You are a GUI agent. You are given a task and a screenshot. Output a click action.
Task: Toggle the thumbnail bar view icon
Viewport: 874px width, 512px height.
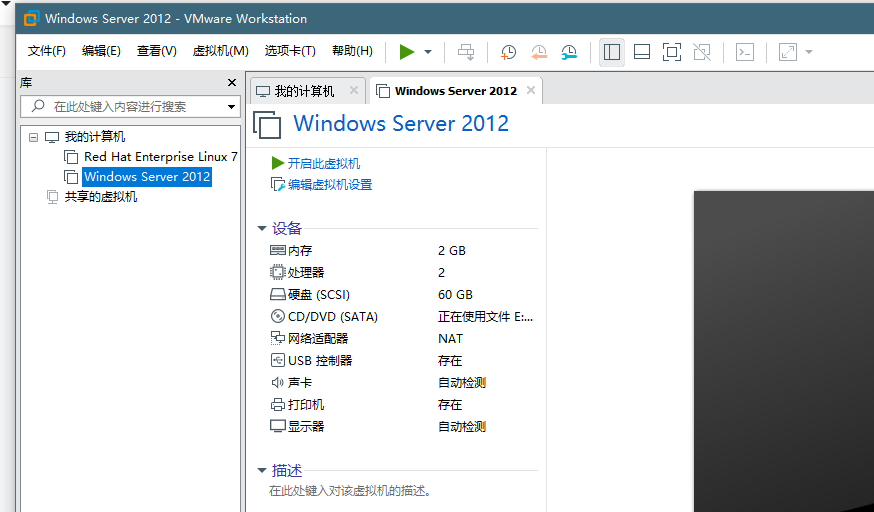(x=642, y=52)
